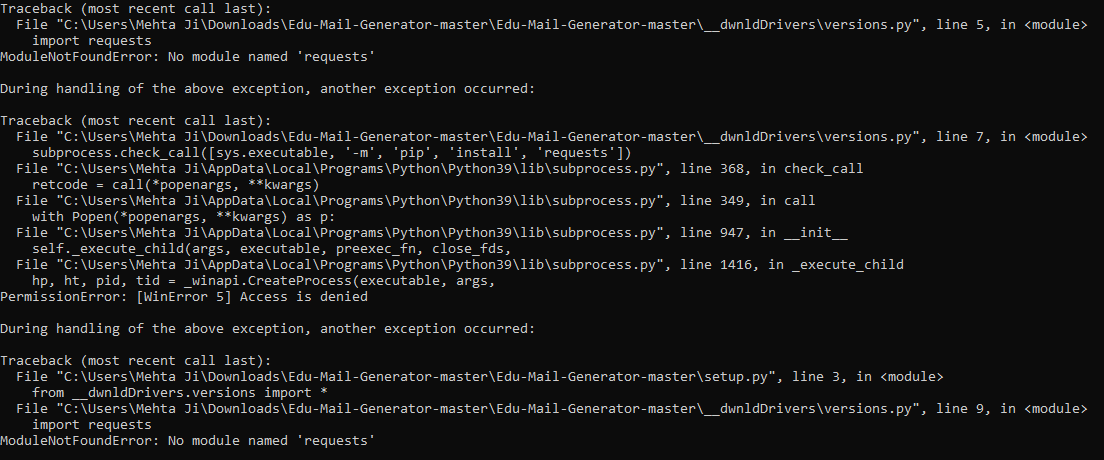The image size is (1104, 460).
Task: Click the '__dwnldDrivers.versions import *' code line
Action: 180,392
